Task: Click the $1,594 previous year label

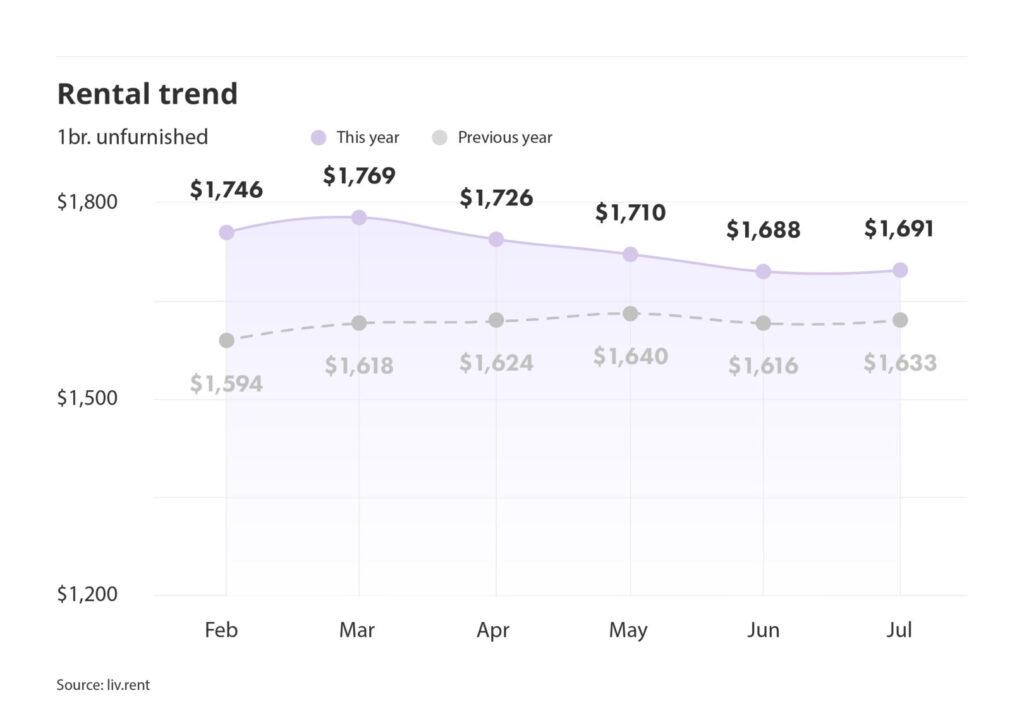Action: point(226,383)
